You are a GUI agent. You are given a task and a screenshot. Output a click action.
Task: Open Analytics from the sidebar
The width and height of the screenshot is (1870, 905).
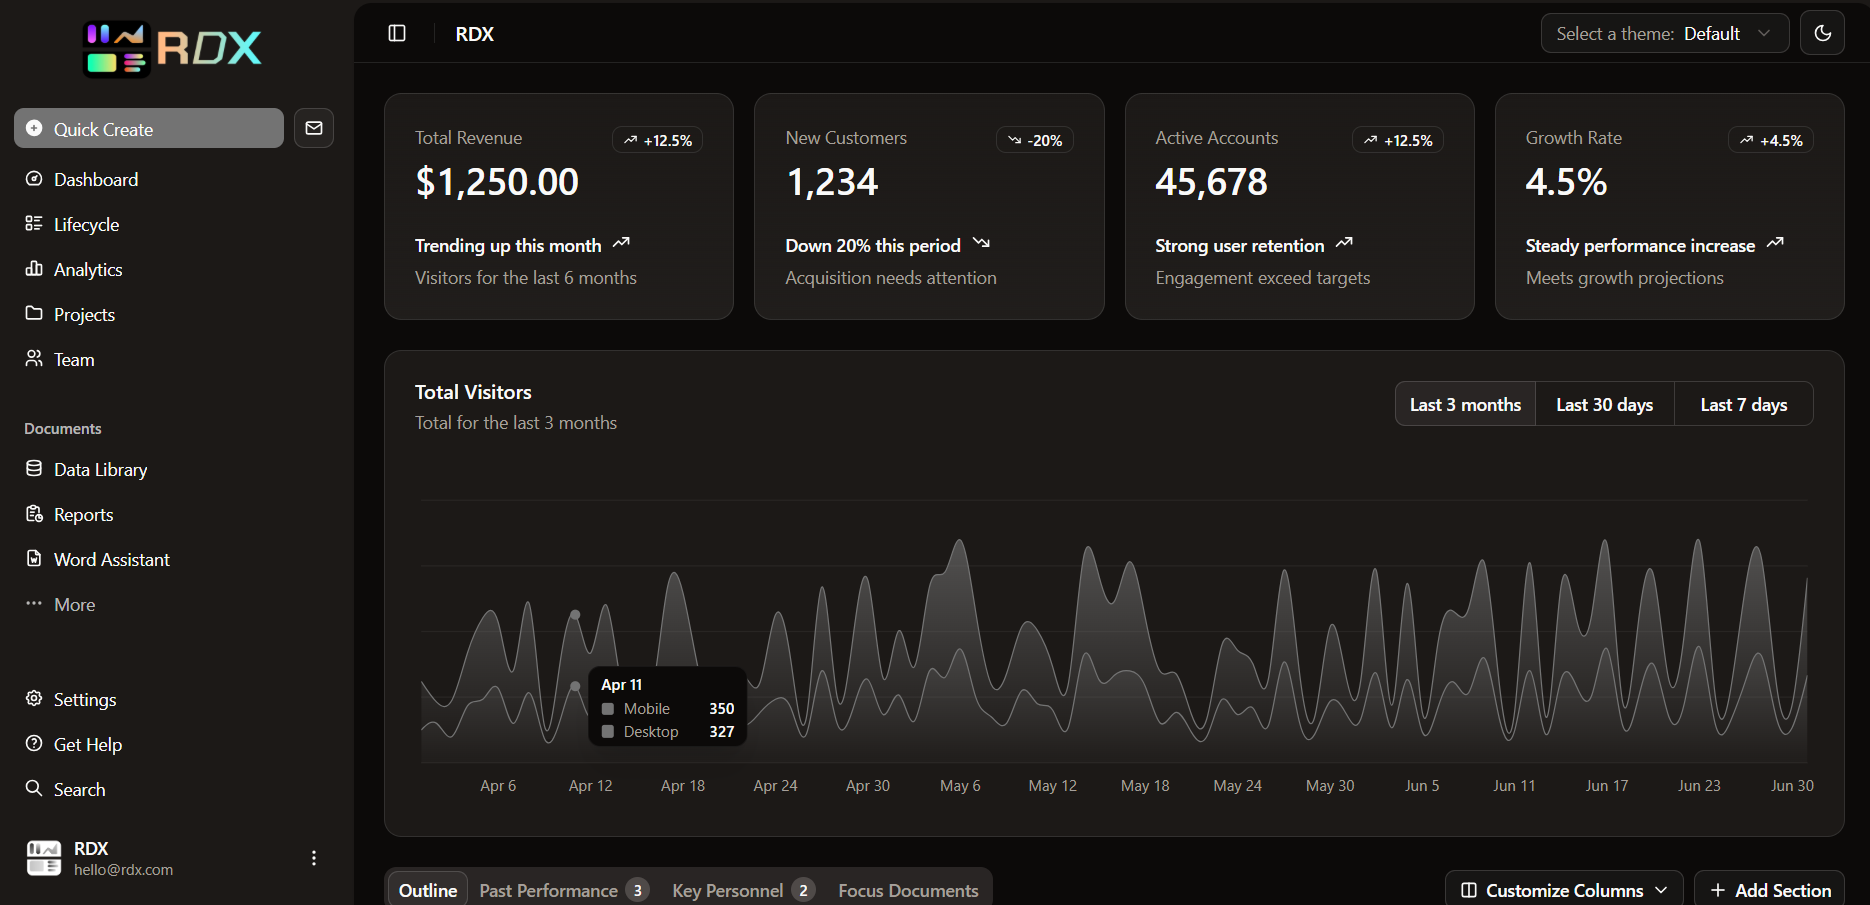(88, 270)
